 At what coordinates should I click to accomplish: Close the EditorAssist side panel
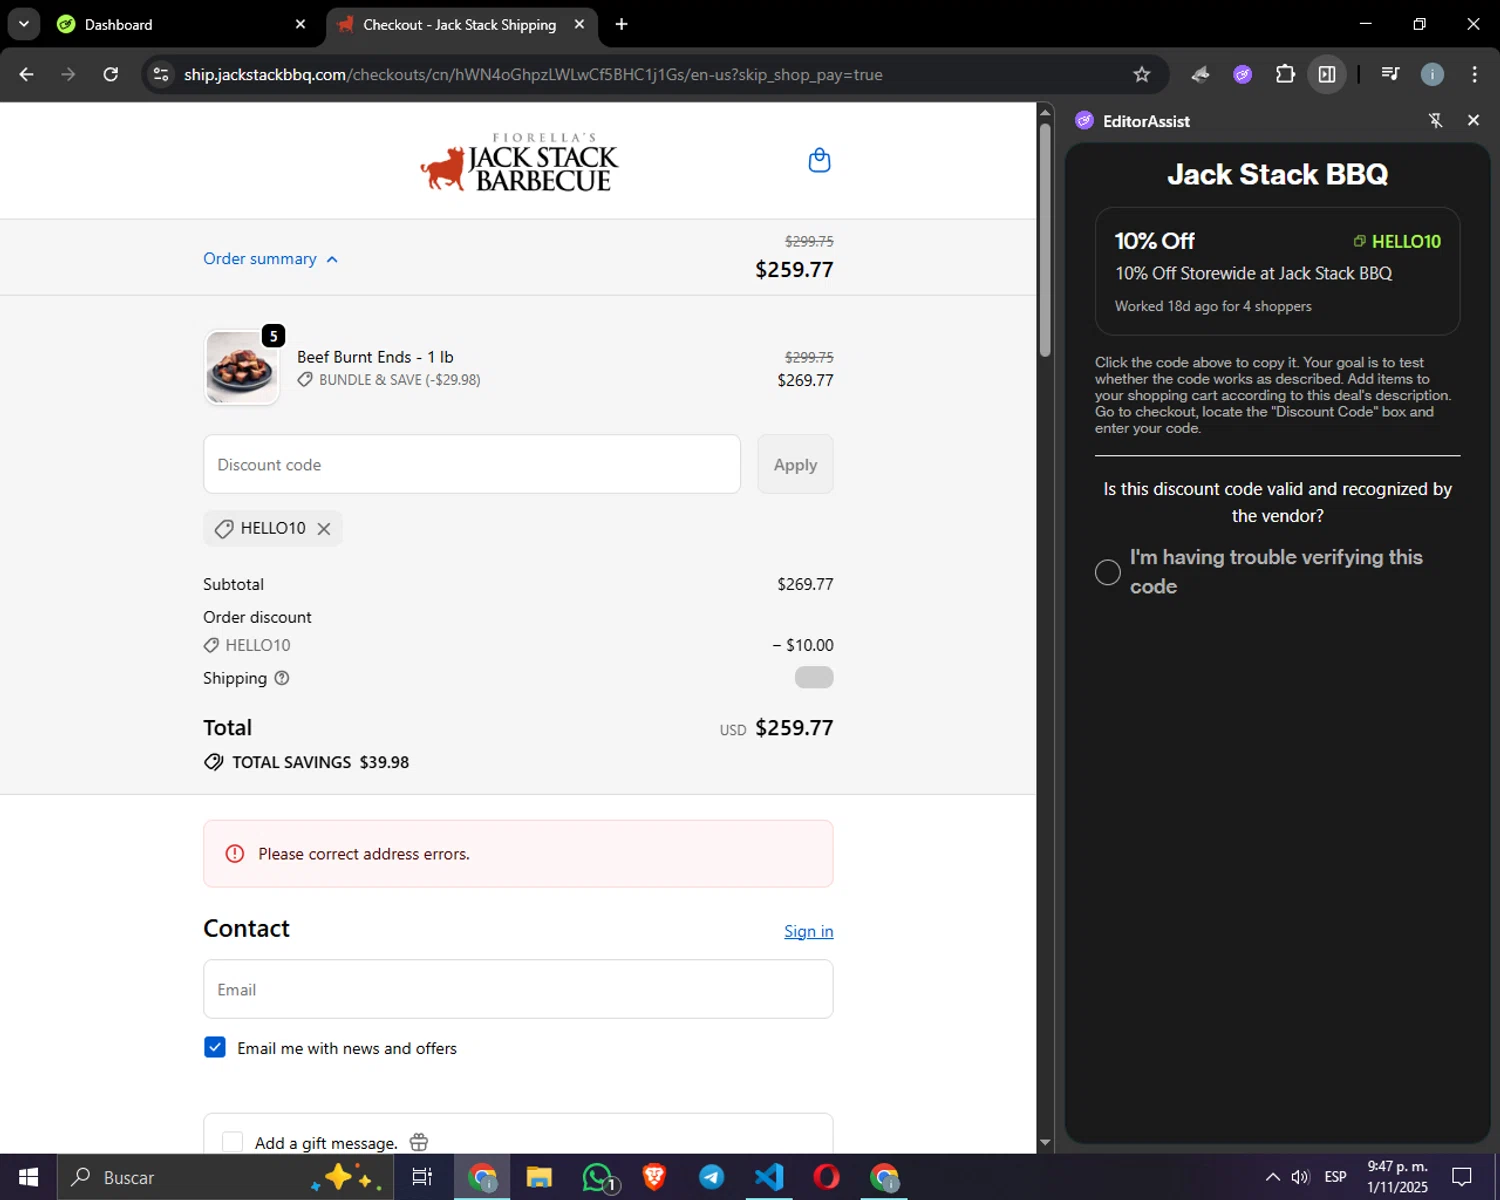point(1473,120)
